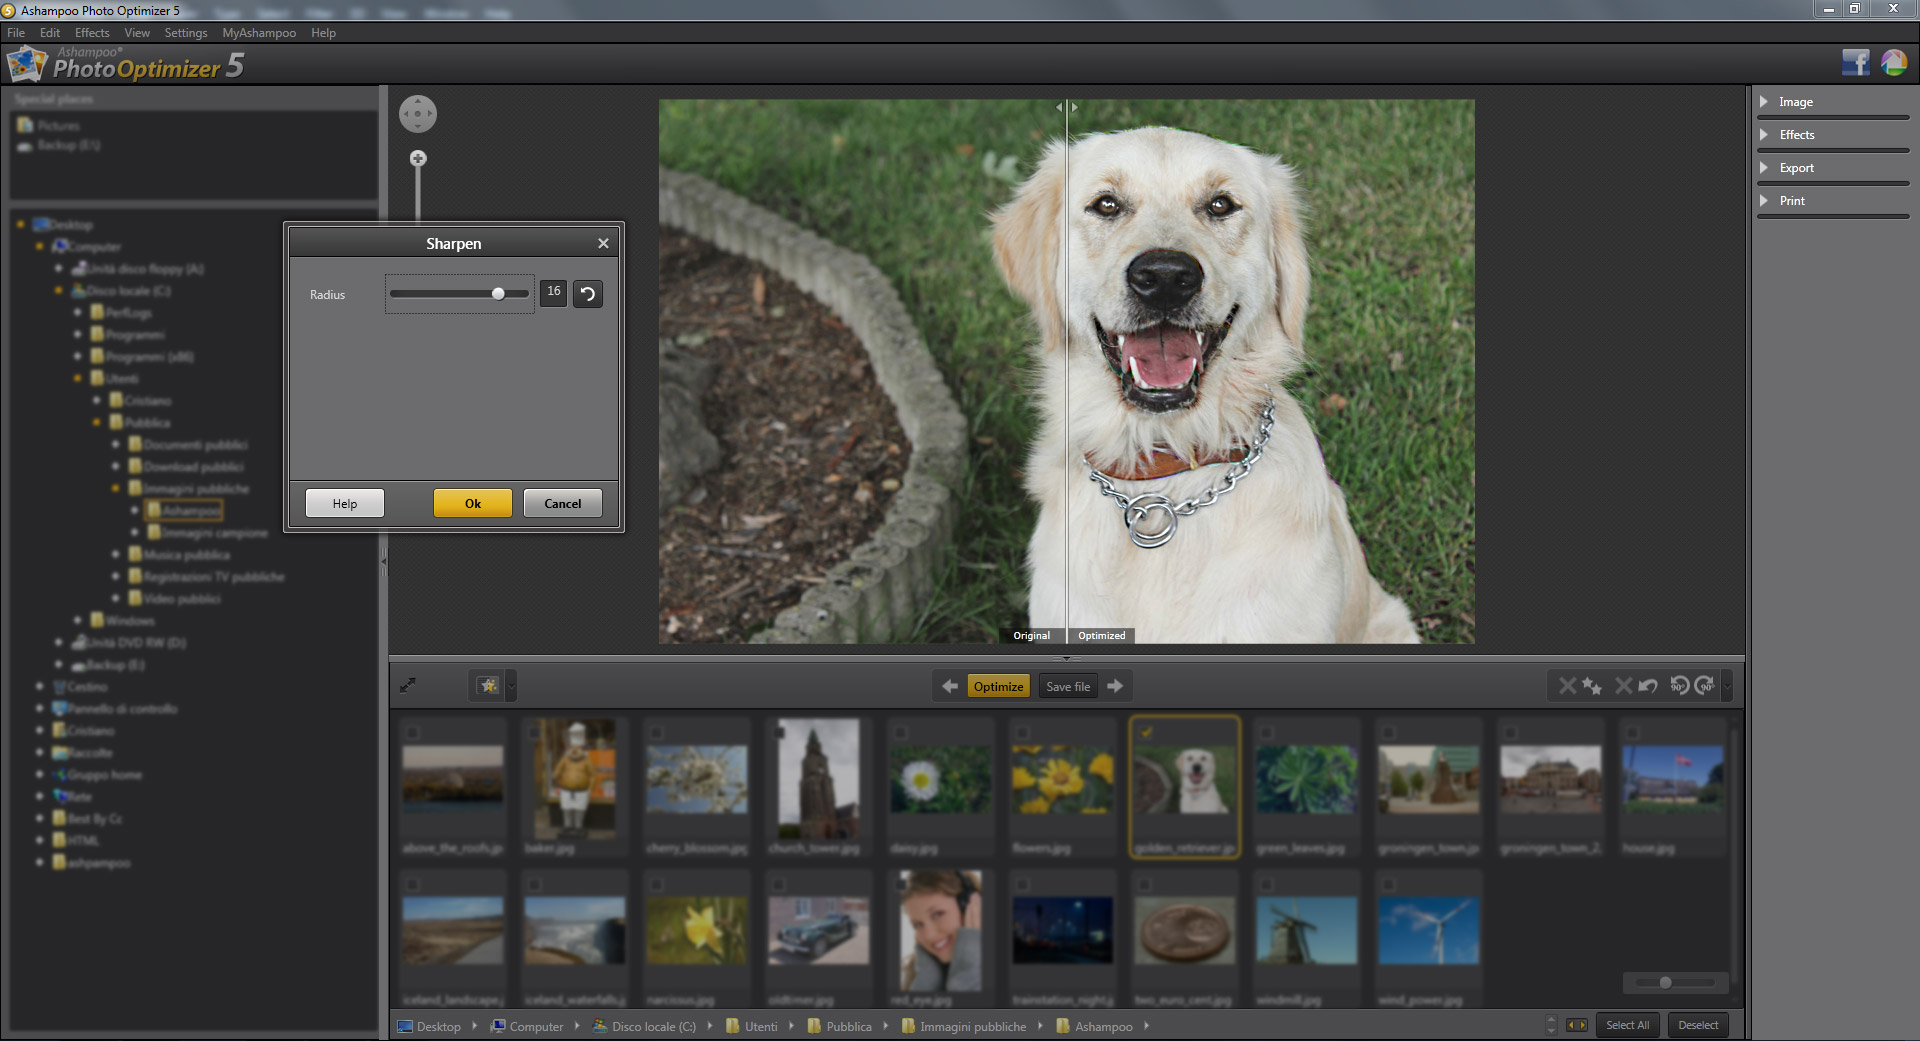
Task: Rotate image 90 degrees right
Action: coord(1705,686)
